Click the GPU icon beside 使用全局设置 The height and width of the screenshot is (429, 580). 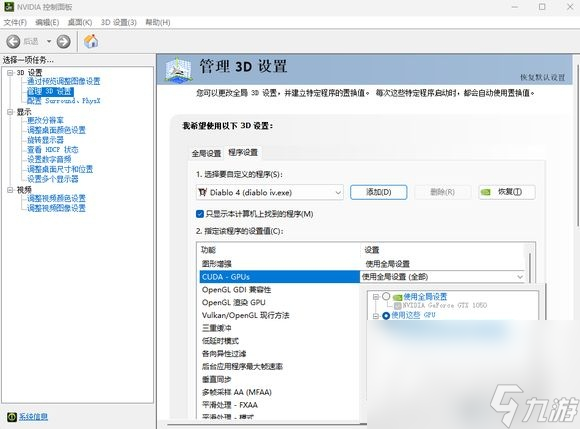(x=397, y=297)
